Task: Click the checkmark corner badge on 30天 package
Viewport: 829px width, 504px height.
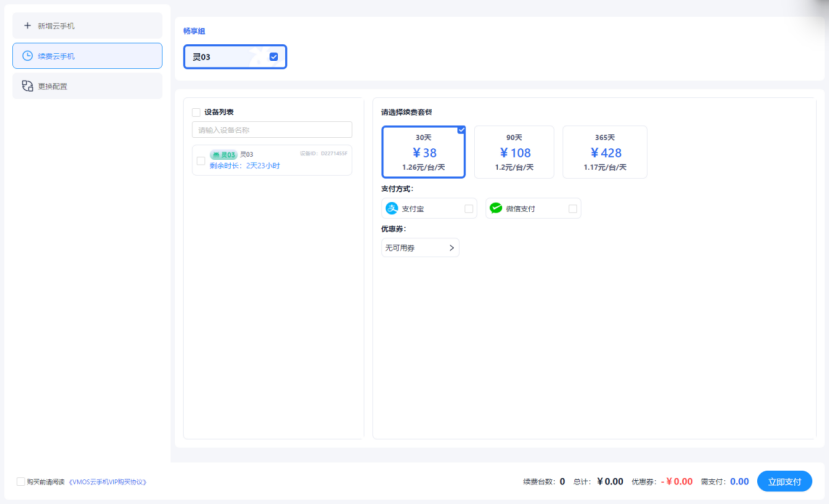Action: [x=461, y=130]
